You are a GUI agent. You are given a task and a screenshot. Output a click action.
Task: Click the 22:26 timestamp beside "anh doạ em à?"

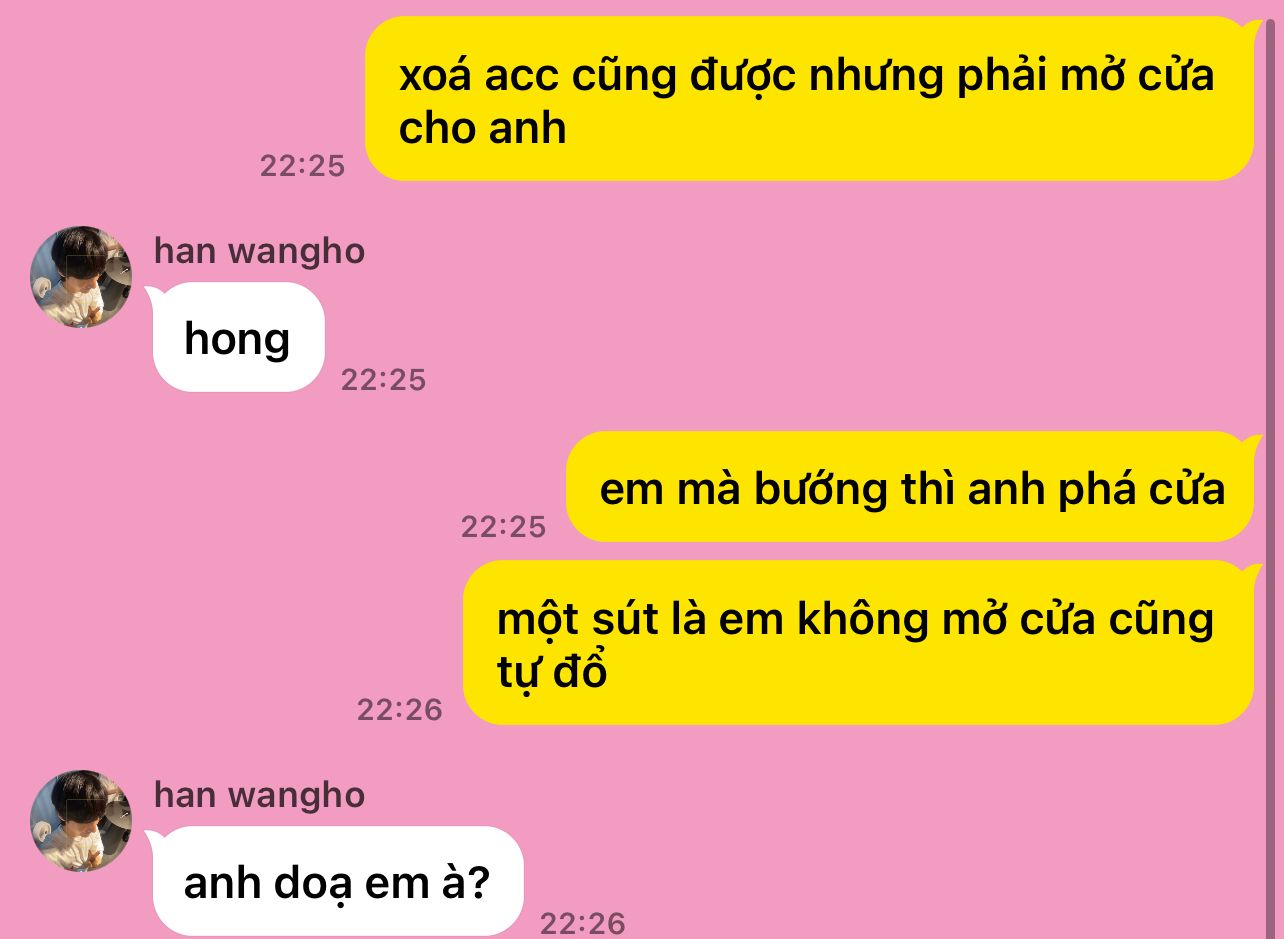[x=583, y=924]
